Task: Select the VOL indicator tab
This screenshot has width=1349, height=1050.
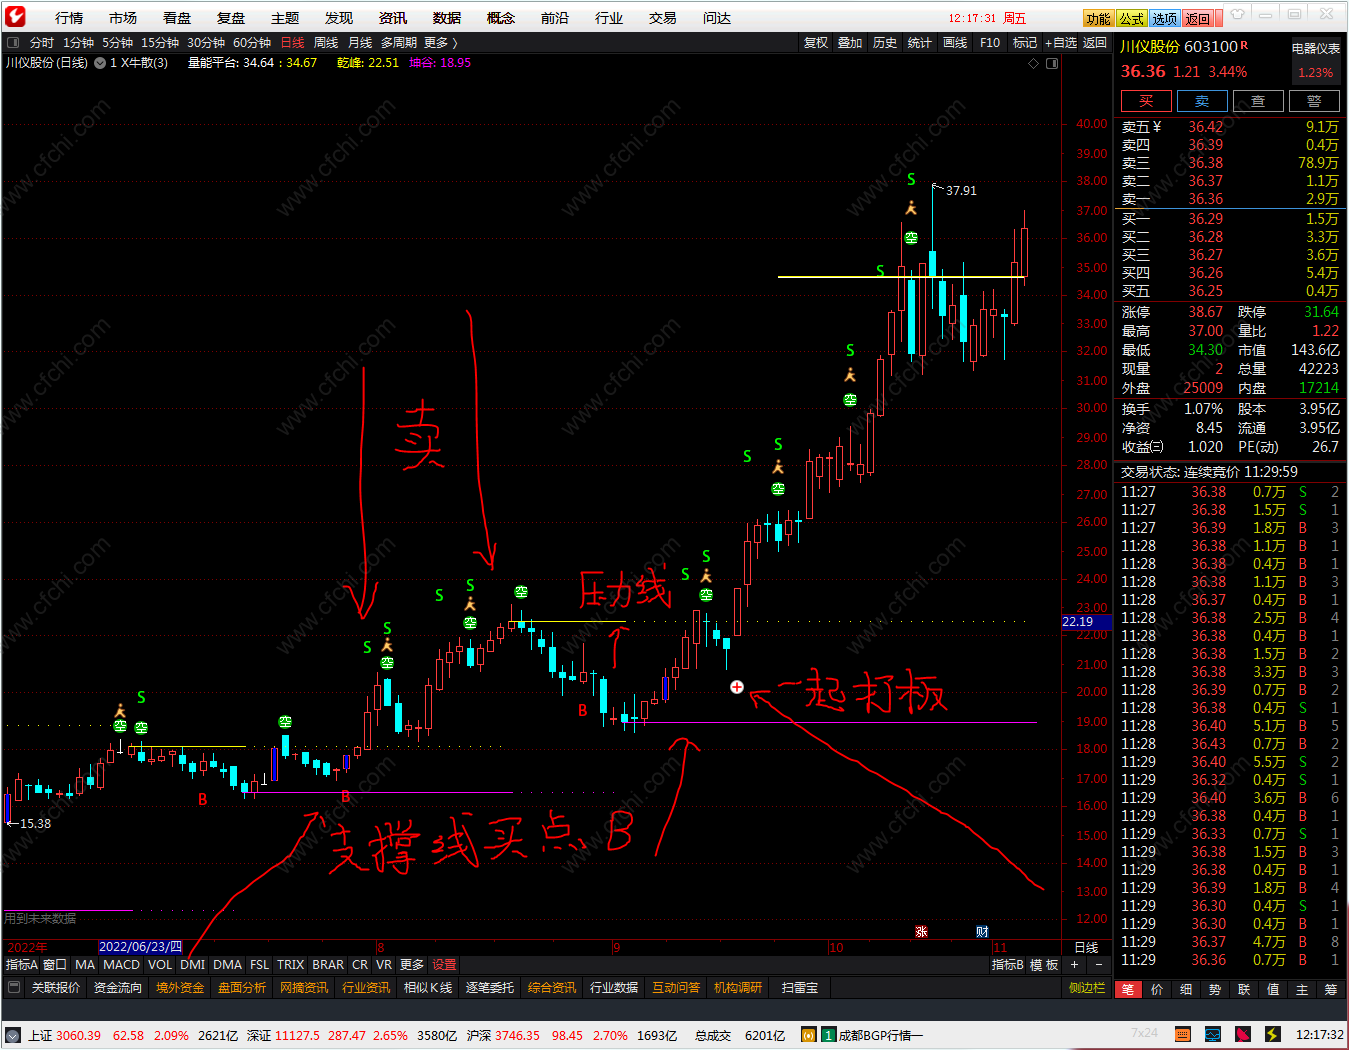Action: tap(160, 965)
